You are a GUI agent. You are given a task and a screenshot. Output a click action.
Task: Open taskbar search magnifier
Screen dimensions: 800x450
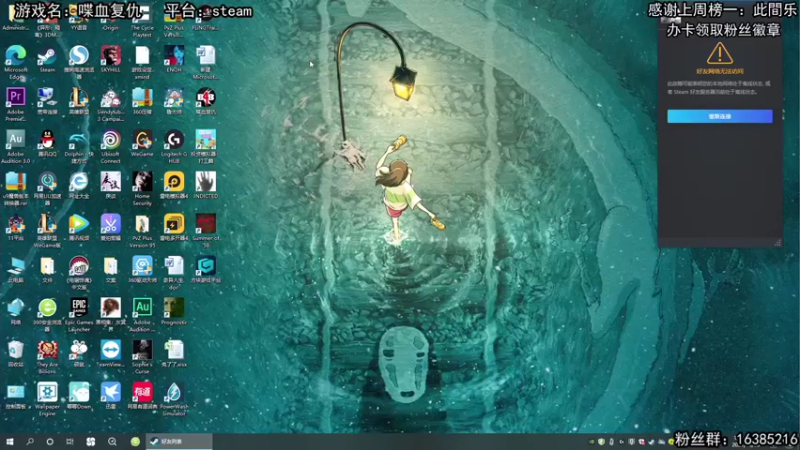tap(30, 441)
